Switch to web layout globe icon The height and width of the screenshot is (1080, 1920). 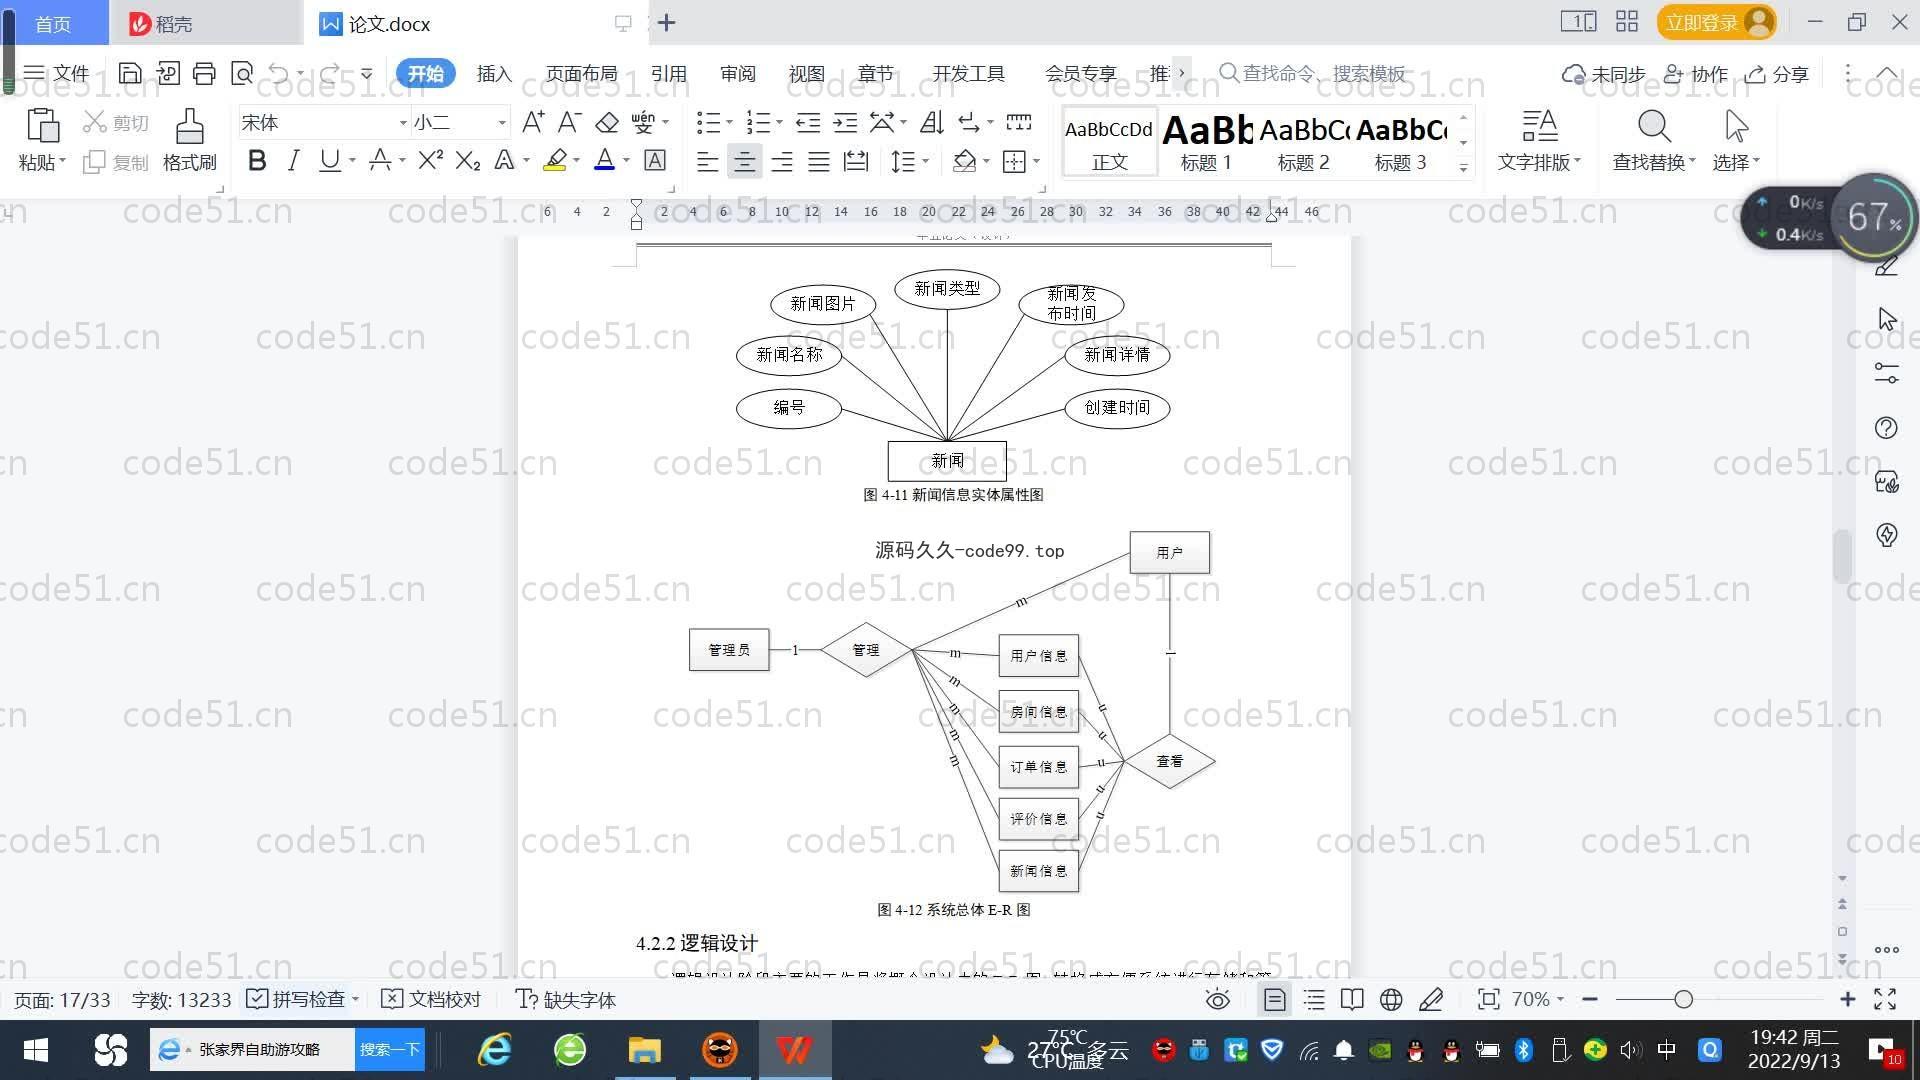1391,999
